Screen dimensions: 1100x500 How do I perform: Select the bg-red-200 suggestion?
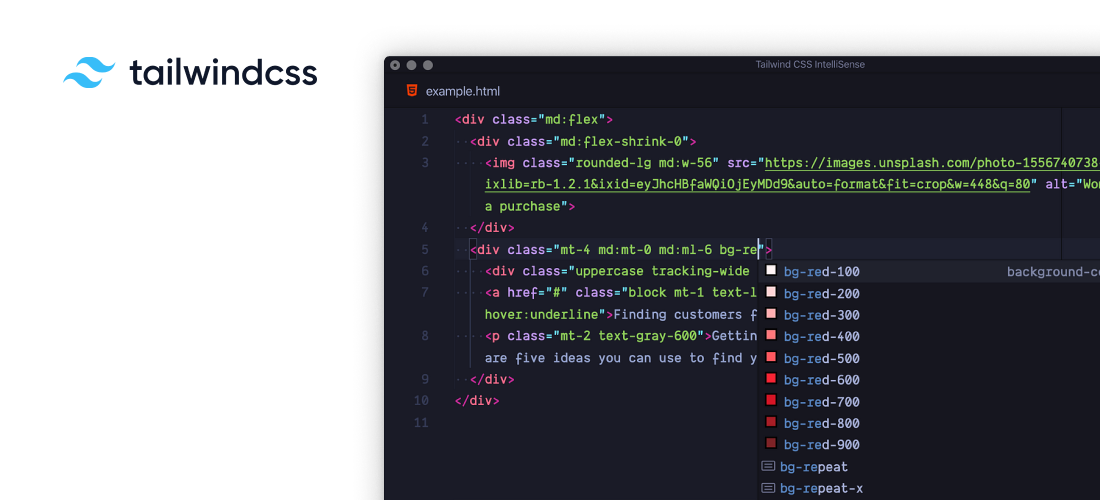pos(929,293)
